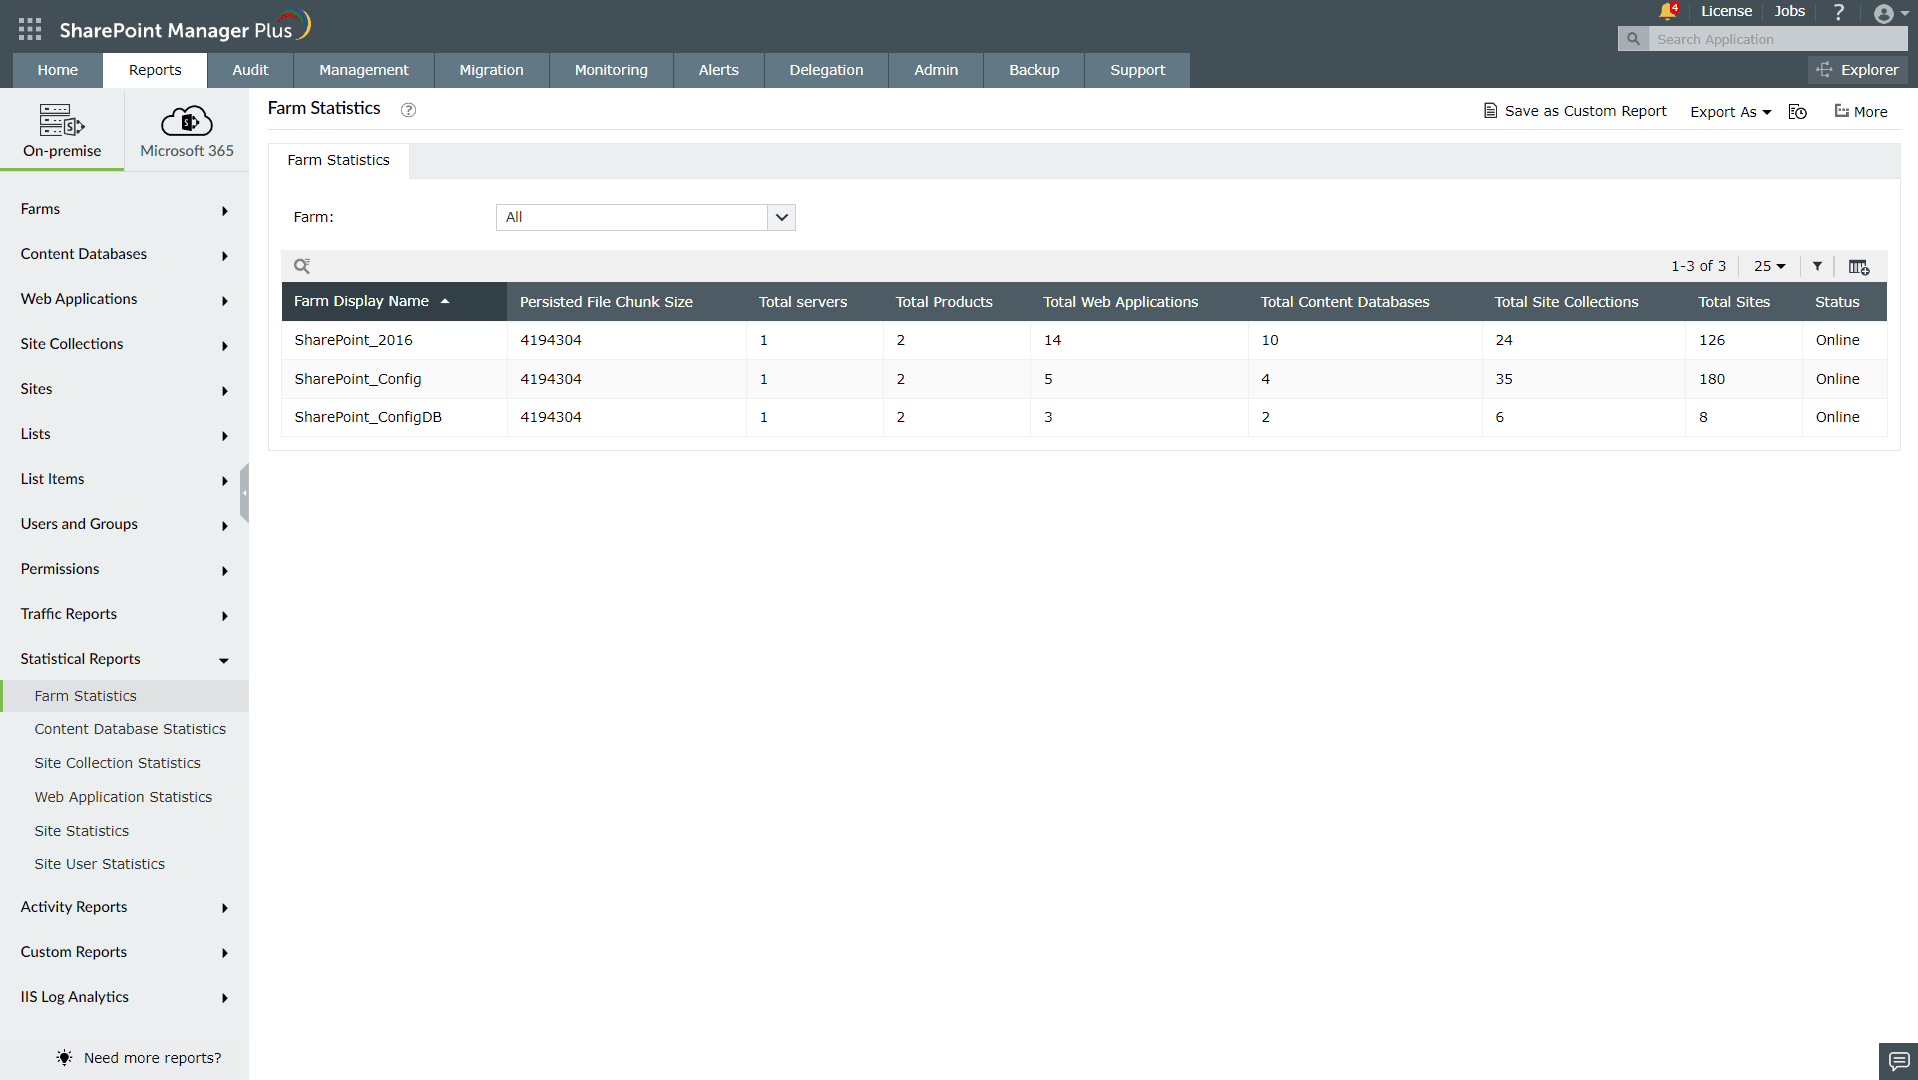
Task: Open the Jobs link
Action: (x=1789, y=11)
